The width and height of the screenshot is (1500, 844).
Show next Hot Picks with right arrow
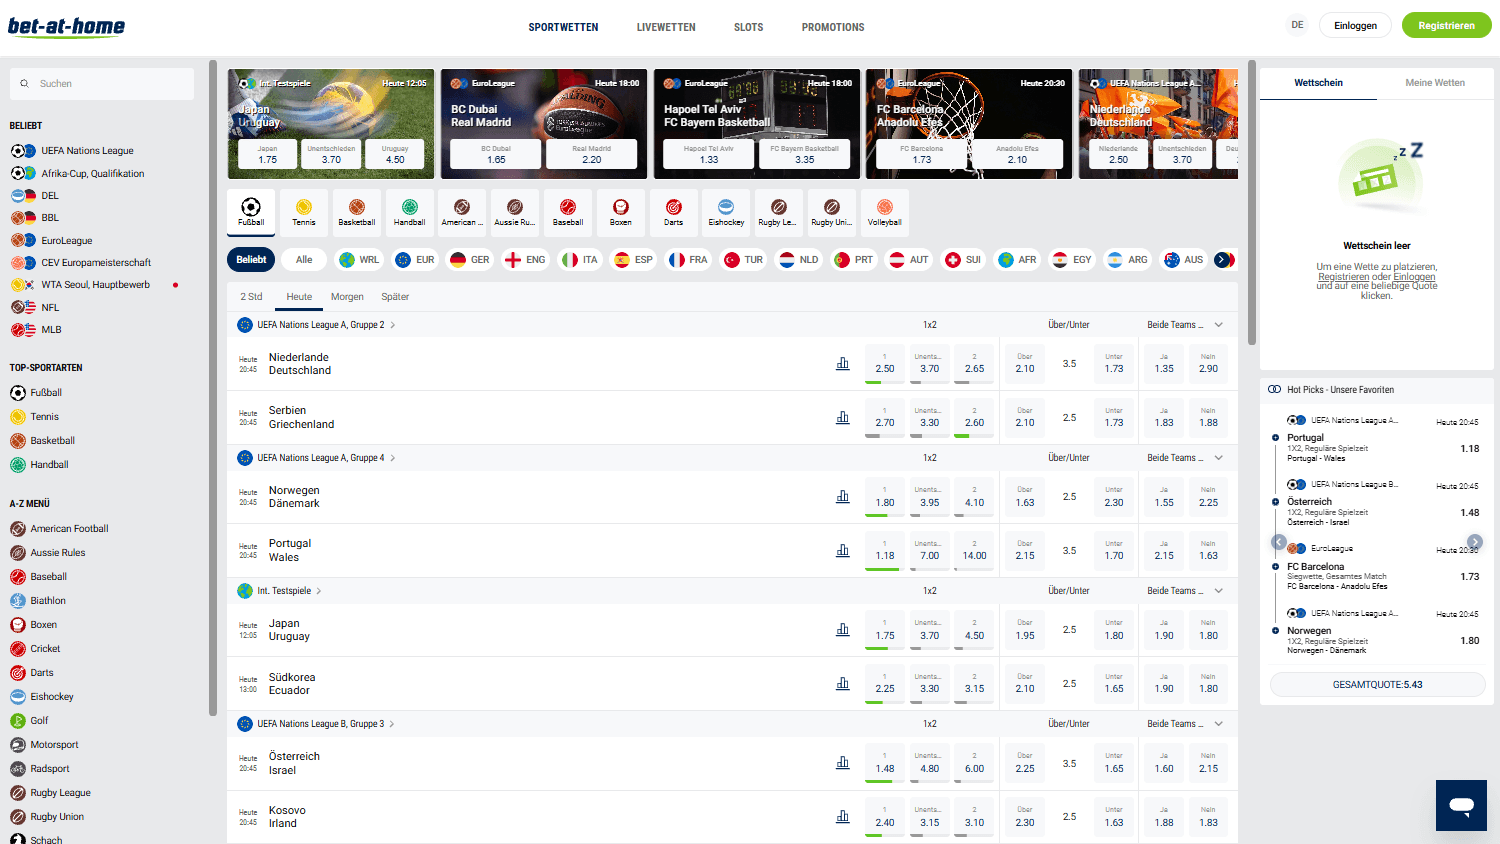tap(1475, 542)
